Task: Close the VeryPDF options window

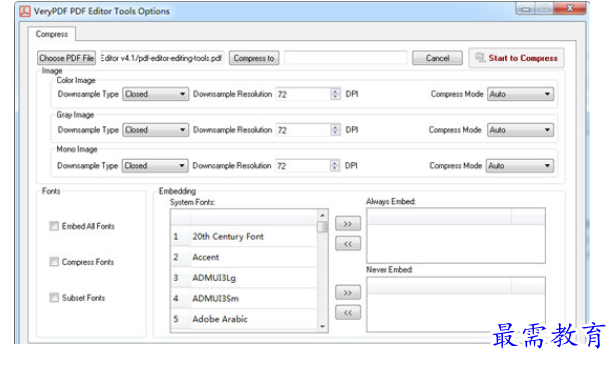Action: point(571,8)
